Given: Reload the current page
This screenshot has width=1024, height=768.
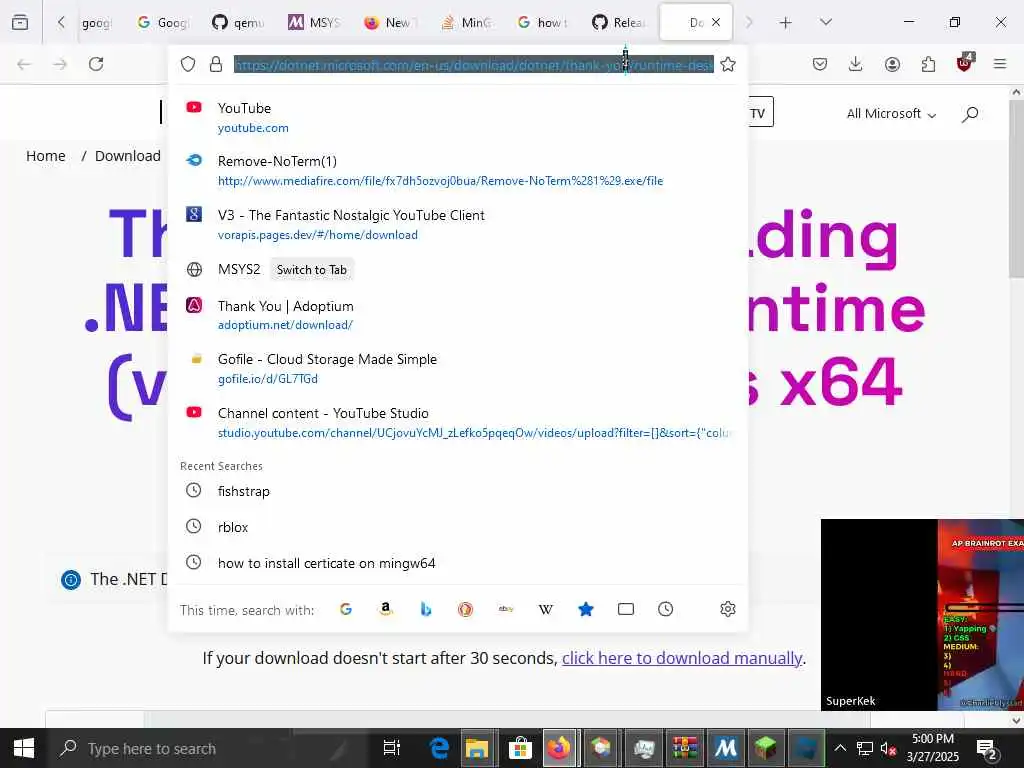Looking at the screenshot, I should [96, 64].
